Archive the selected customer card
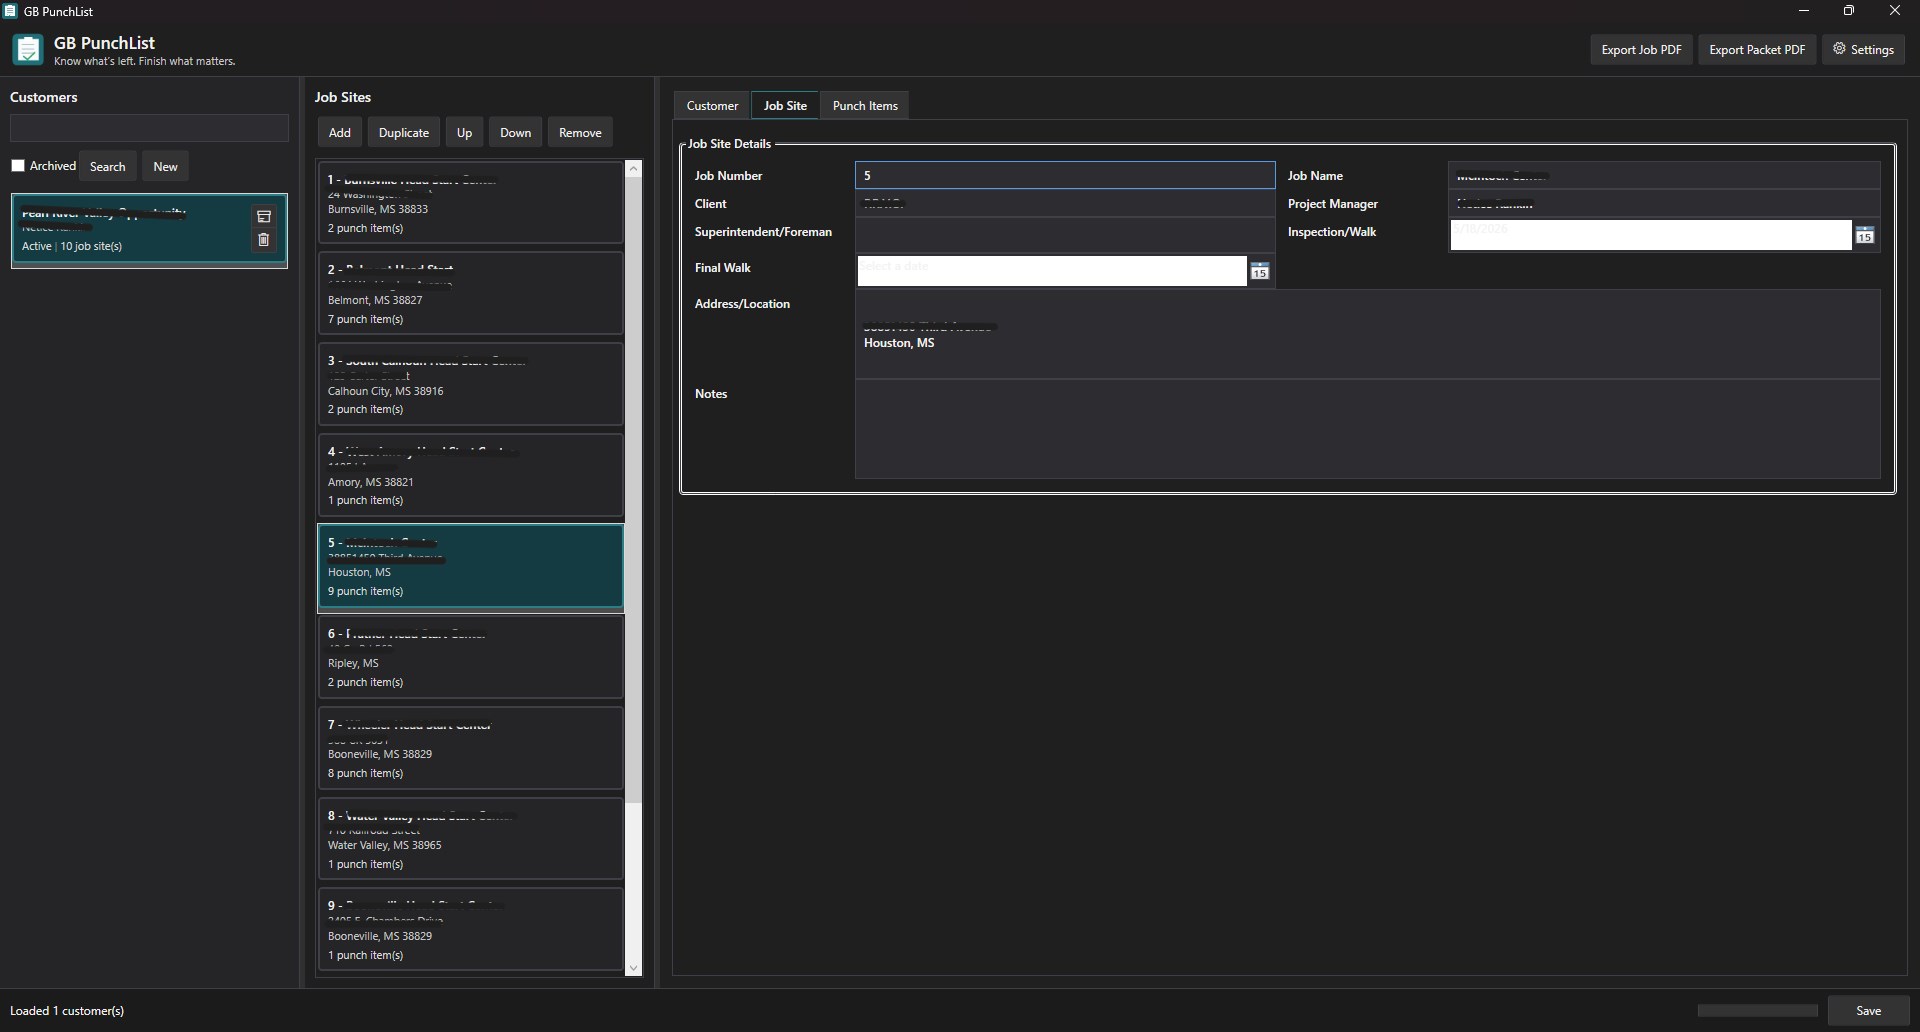The width and height of the screenshot is (1920, 1032). (264, 216)
